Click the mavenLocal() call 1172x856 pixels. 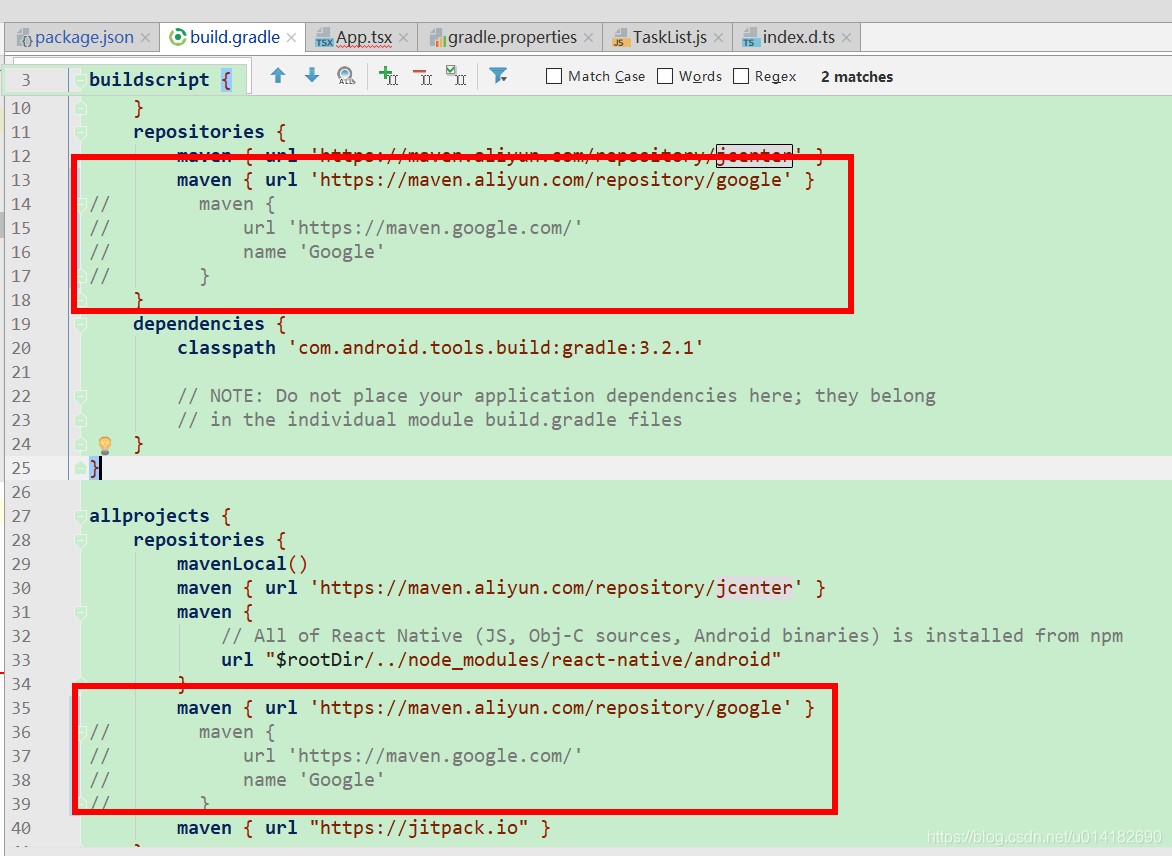242,564
